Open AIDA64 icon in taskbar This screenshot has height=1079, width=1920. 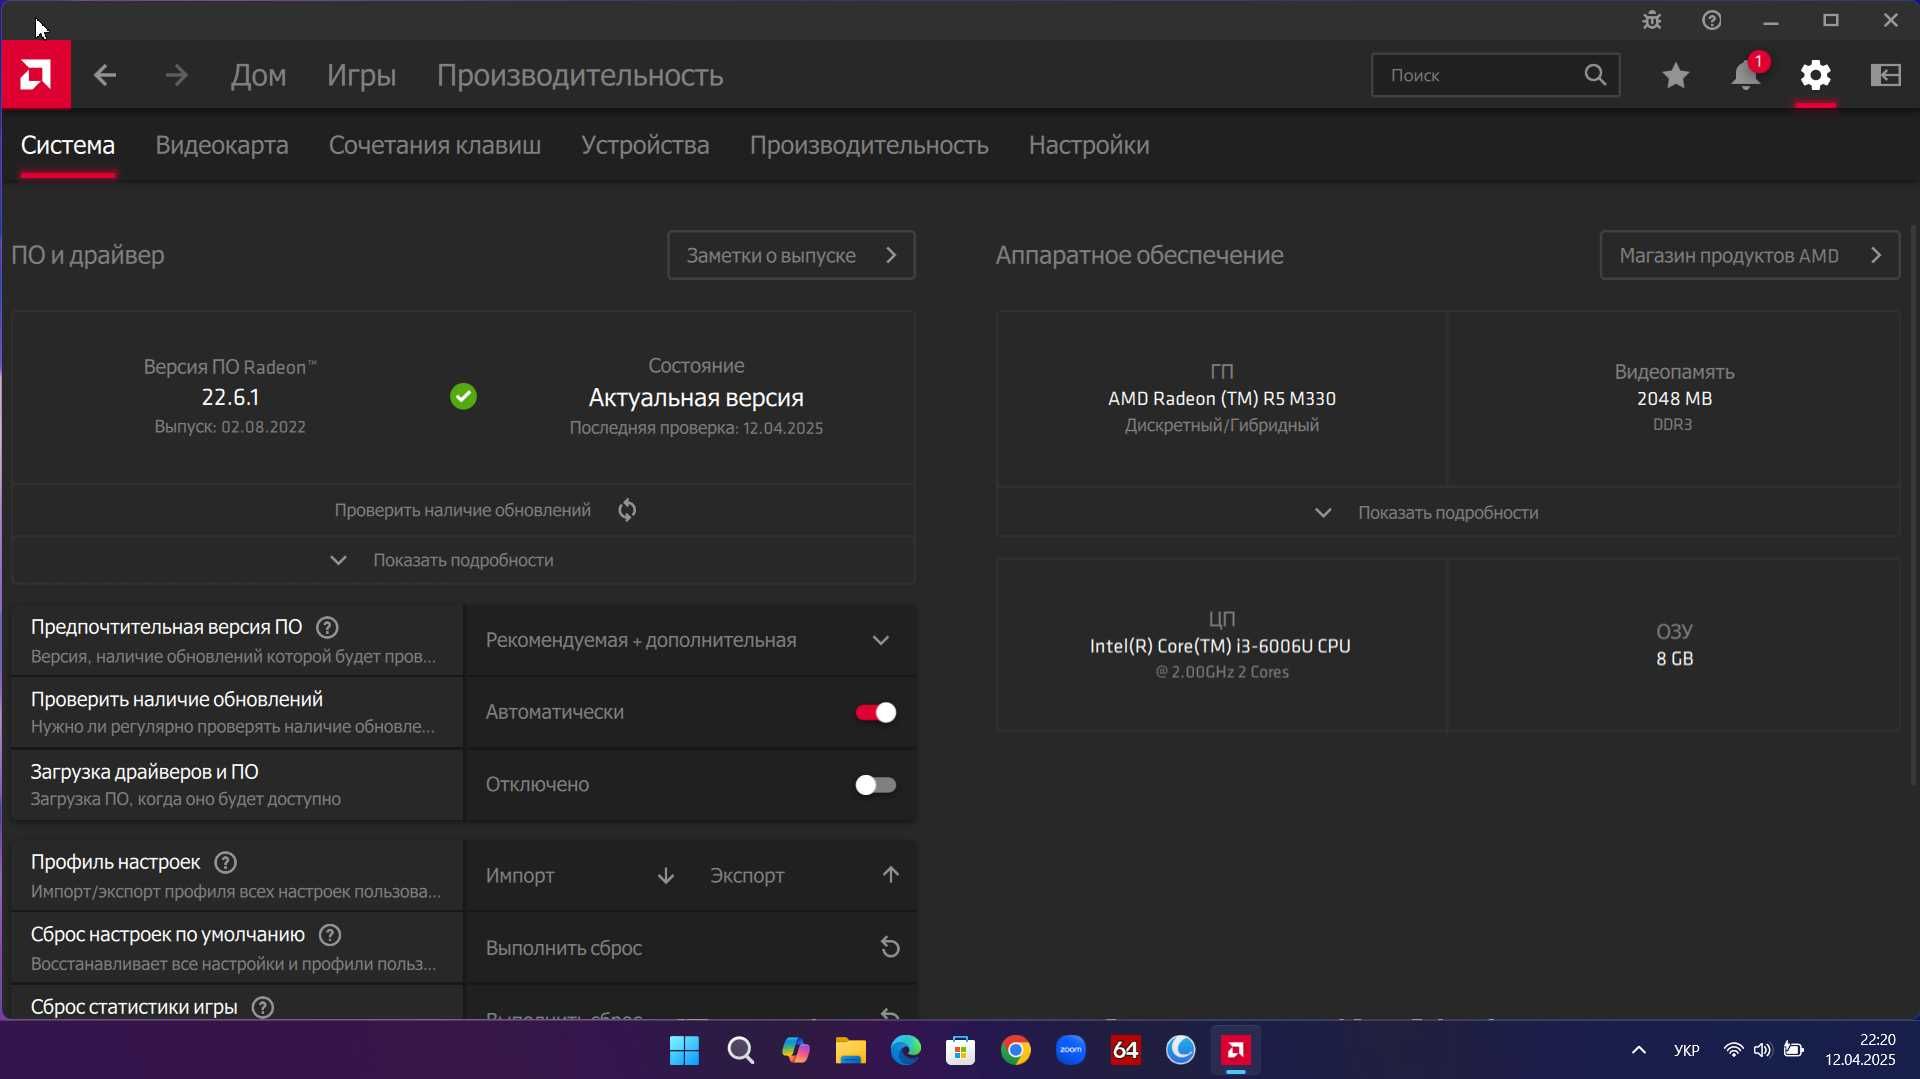1126,1051
